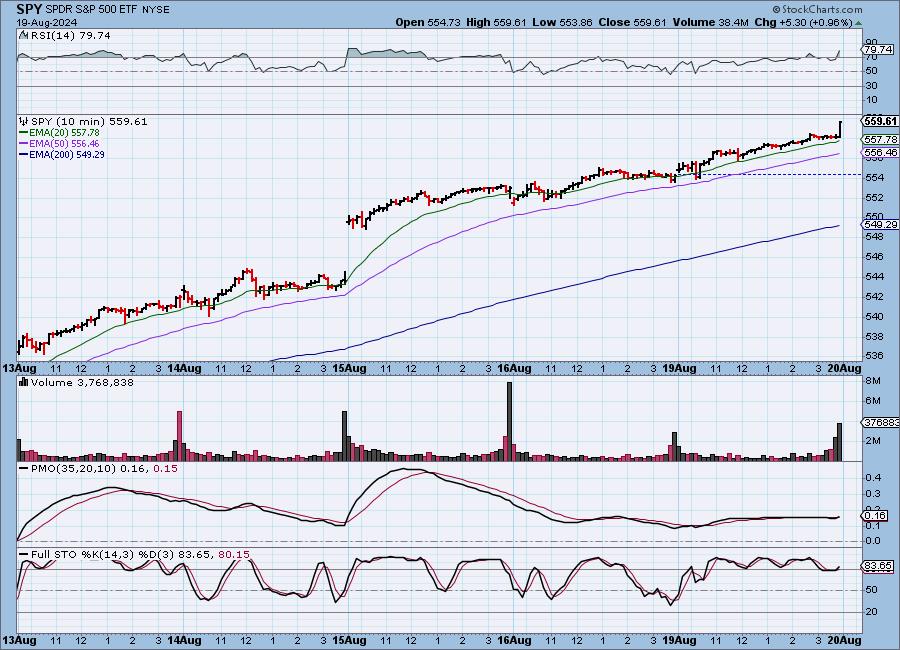This screenshot has height=650, width=900.
Task: Open the StockCharts.com copyright link
Action: pos(817,9)
